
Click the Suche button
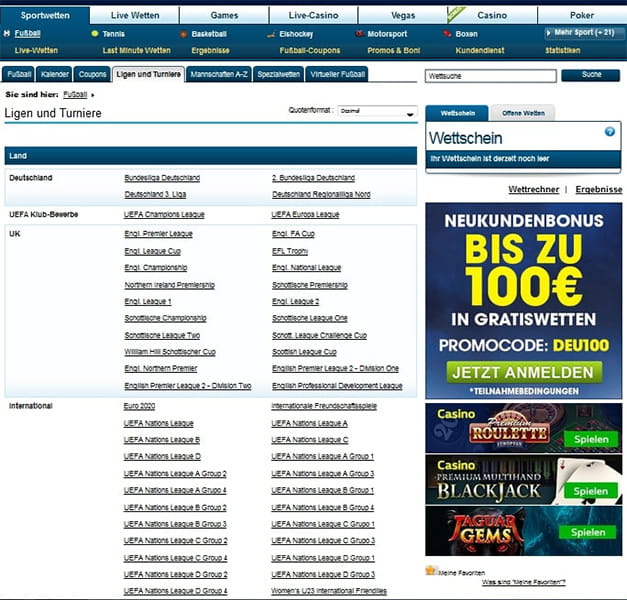click(591, 75)
